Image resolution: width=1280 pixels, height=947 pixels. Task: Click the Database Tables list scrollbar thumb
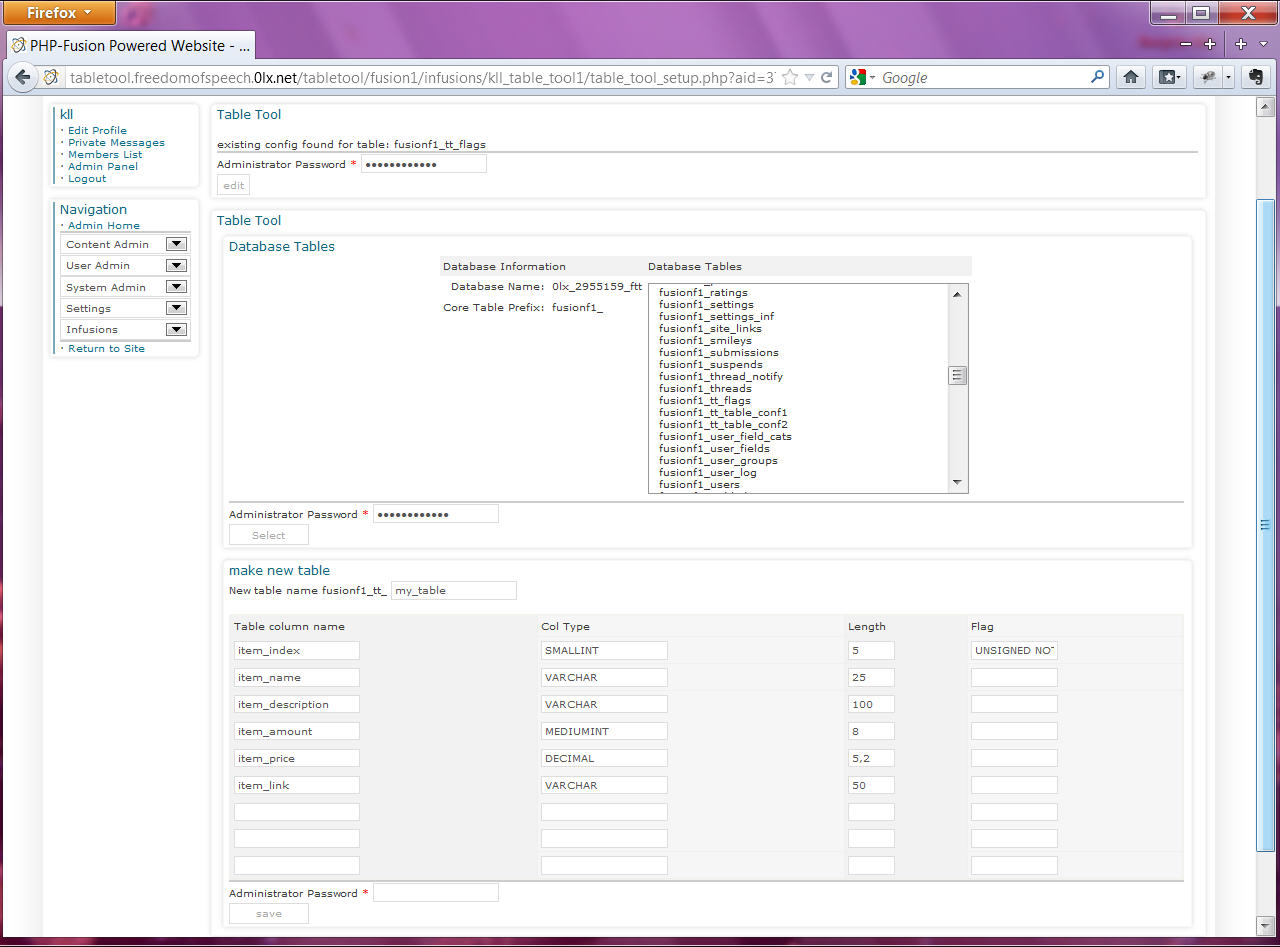click(x=957, y=376)
